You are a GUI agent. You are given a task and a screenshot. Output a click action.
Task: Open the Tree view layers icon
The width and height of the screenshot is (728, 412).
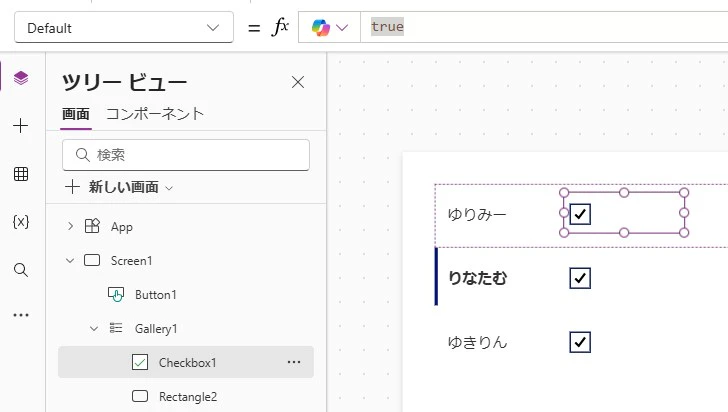click(21, 78)
